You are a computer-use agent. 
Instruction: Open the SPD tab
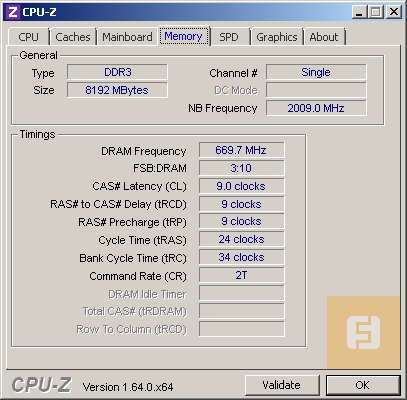[229, 37]
